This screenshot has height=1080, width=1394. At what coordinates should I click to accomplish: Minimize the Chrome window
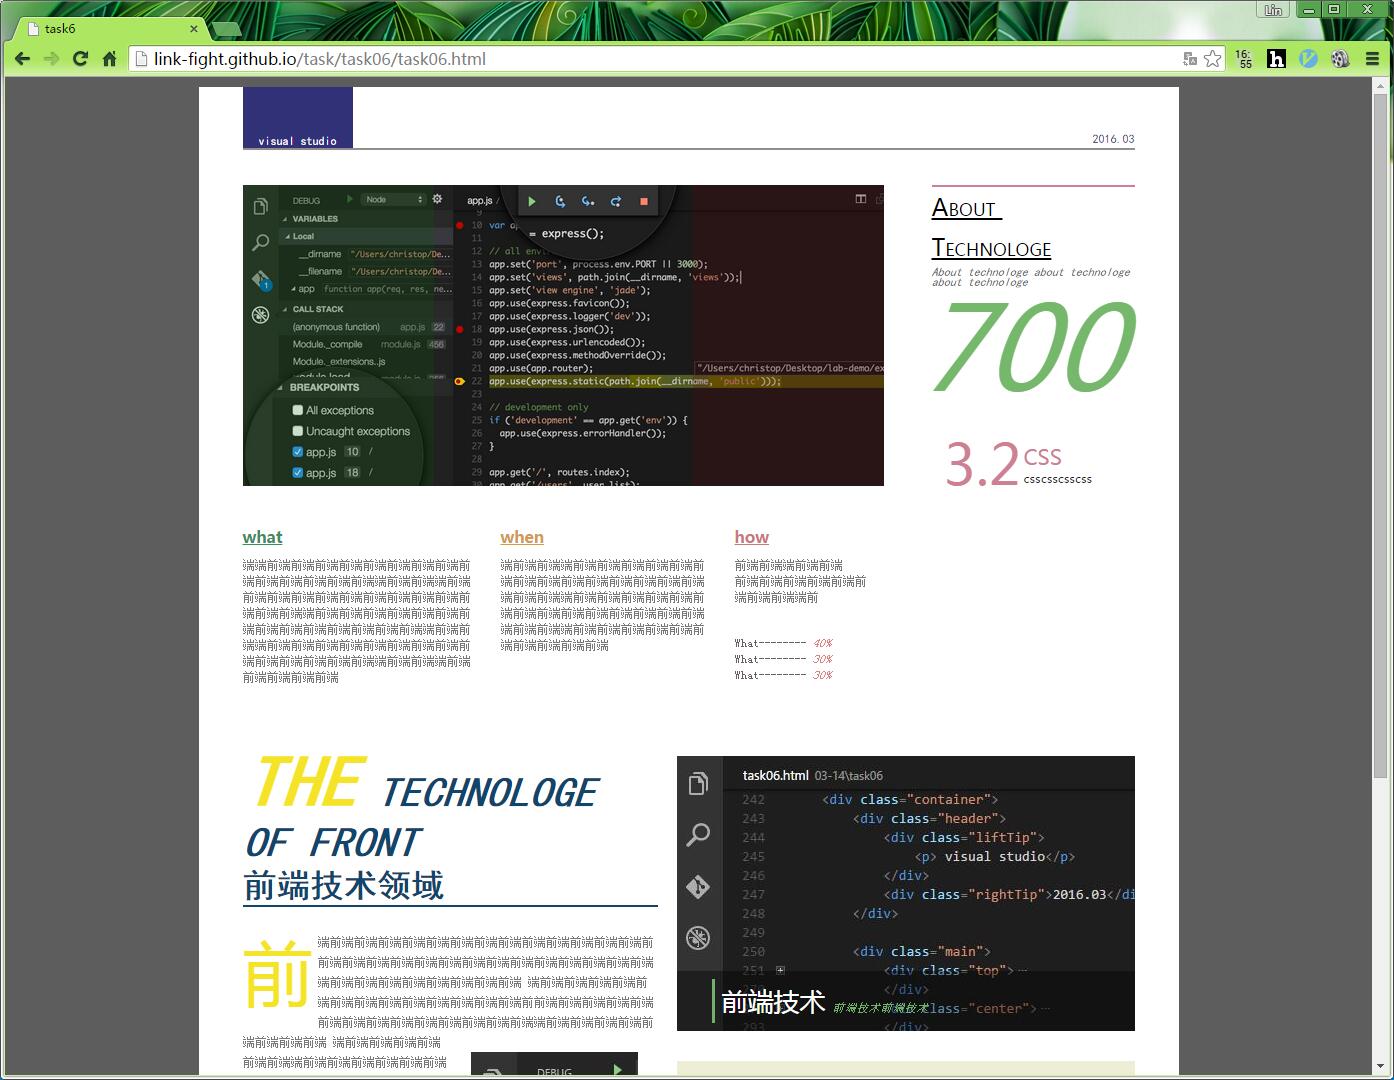[1309, 9]
